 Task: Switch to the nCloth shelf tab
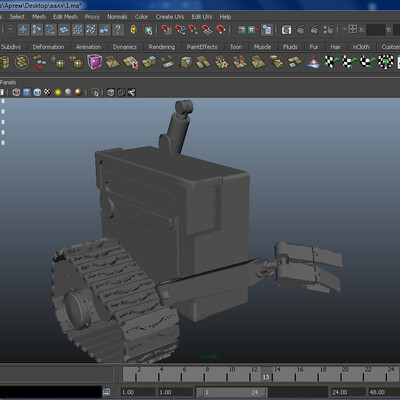tap(361, 47)
